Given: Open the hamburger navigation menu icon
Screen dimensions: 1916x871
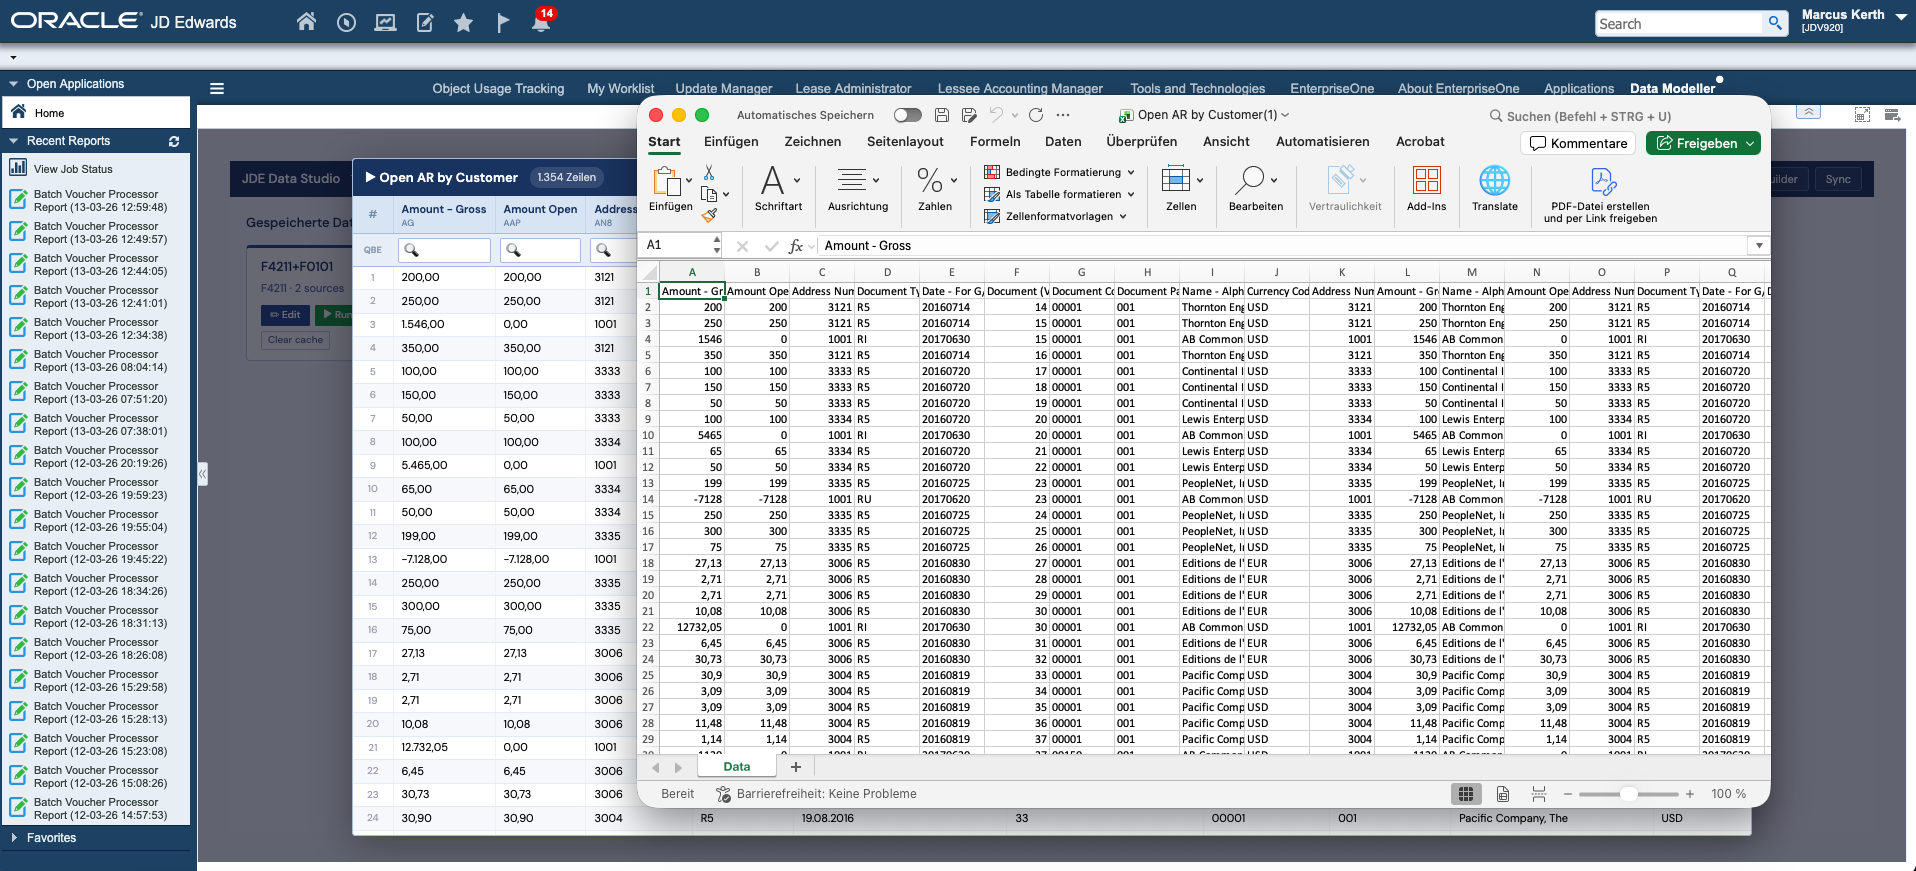Looking at the screenshot, I should click(217, 88).
